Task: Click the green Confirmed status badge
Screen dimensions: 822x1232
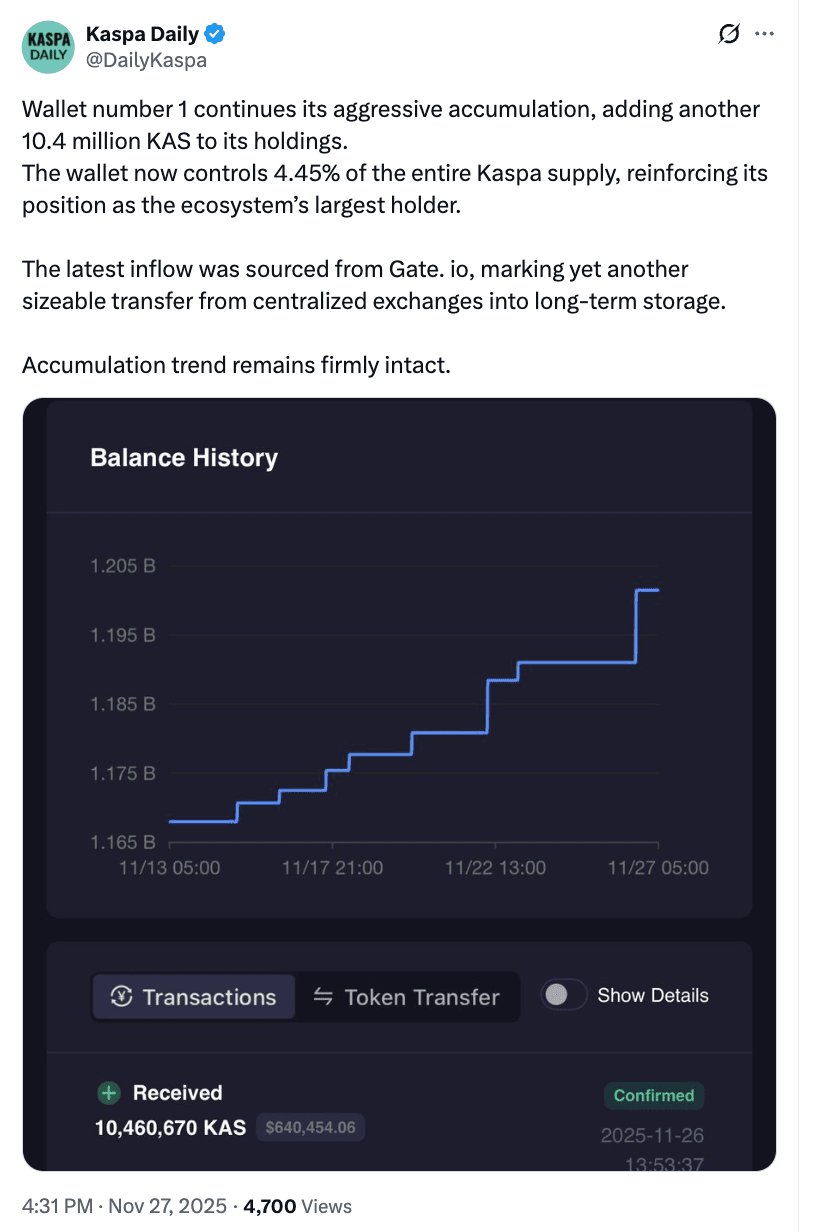Action: pos(654,1095)
